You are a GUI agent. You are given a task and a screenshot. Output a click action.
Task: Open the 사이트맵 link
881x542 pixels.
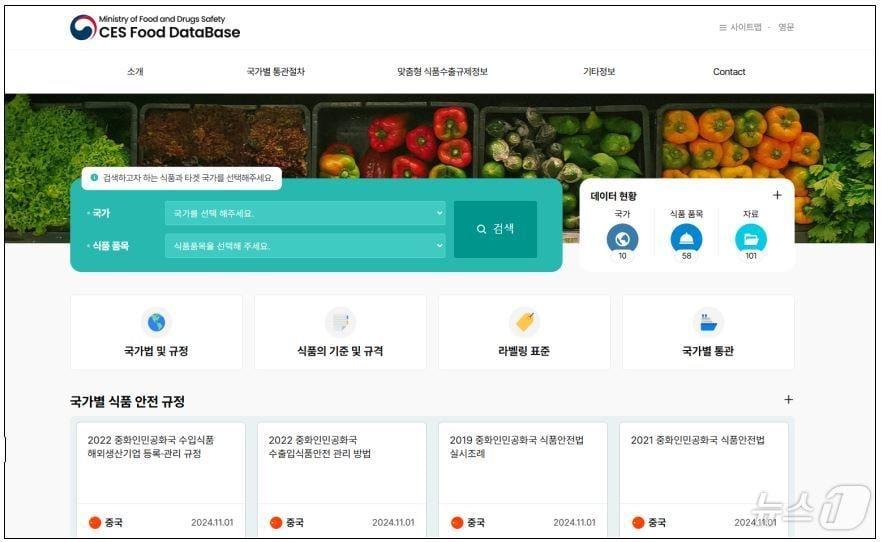point(740,27)
